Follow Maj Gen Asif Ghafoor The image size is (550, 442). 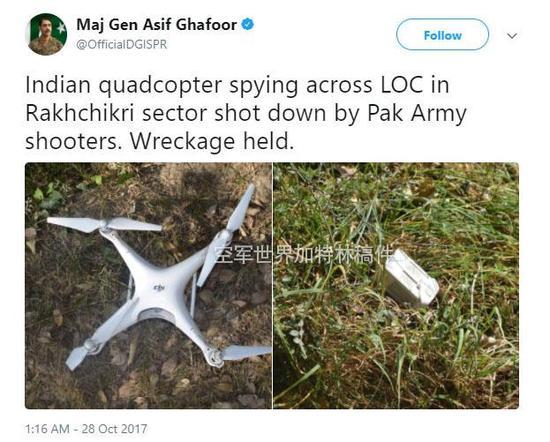click(442, 35)
